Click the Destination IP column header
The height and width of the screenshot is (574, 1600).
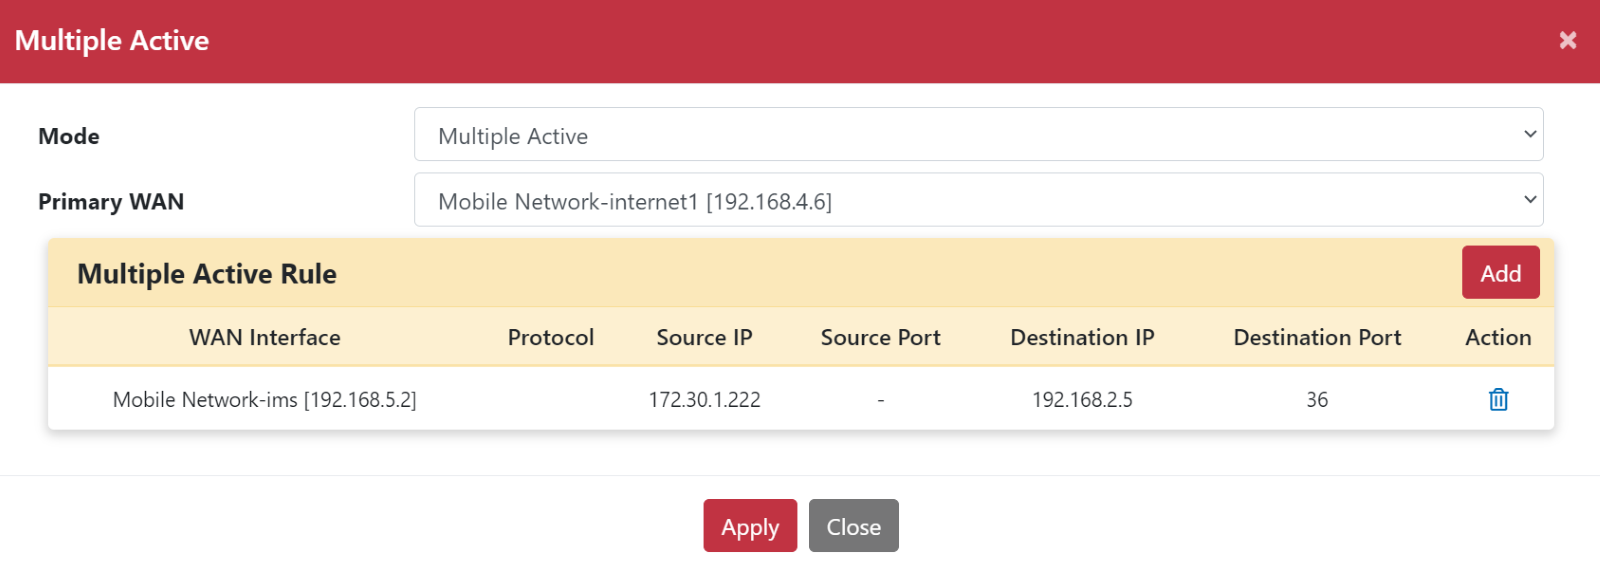1082,338
